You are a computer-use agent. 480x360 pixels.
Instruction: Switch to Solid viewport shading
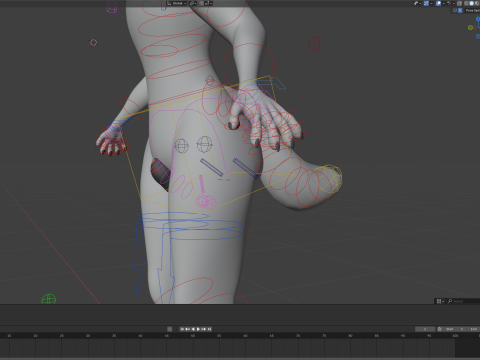coord(471,3)
